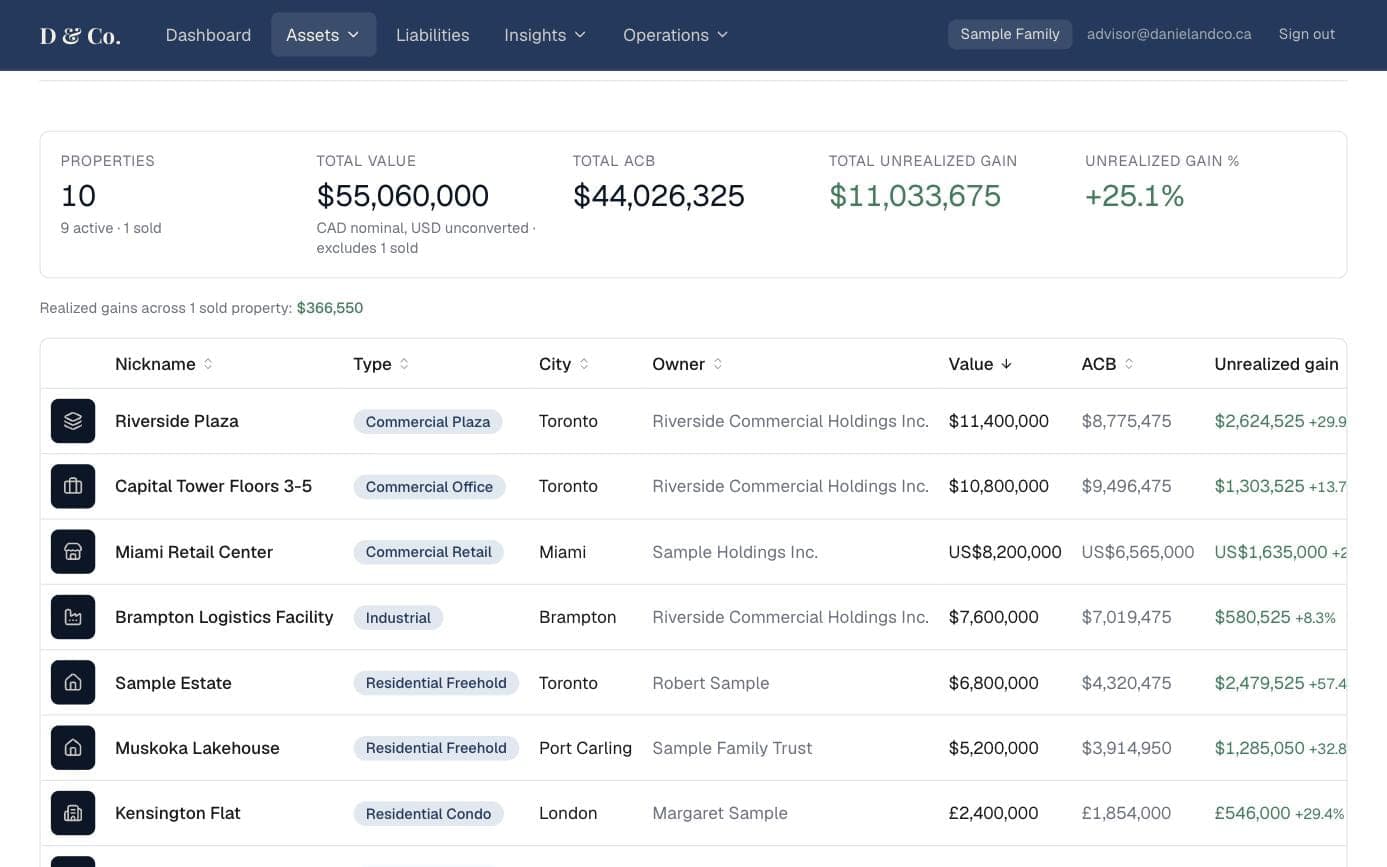The width and height of the screenshot is (1387, 867).
Task: Open the Muskoka Lakehouse property name
Action: point(197,748)
